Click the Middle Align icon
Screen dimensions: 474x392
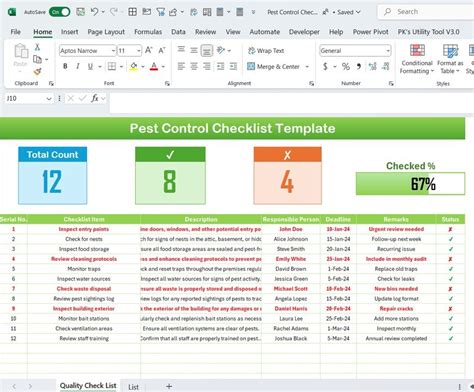194,50
